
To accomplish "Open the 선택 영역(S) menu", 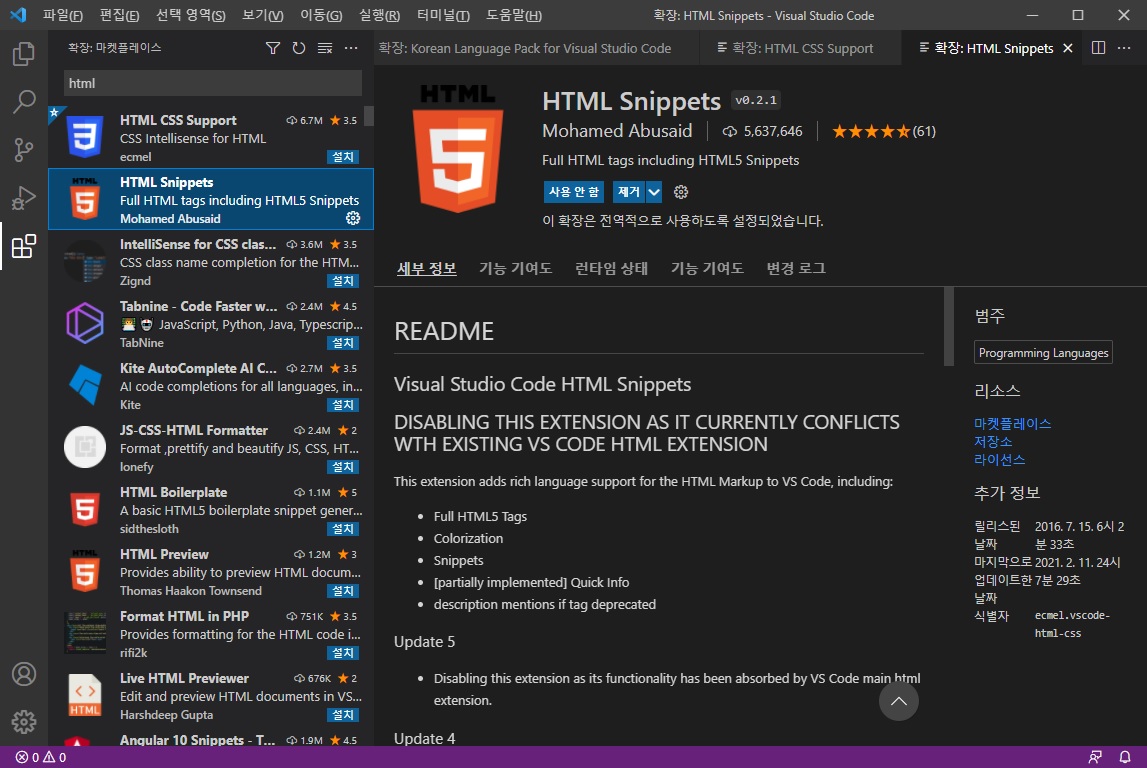I will (191, 15).
